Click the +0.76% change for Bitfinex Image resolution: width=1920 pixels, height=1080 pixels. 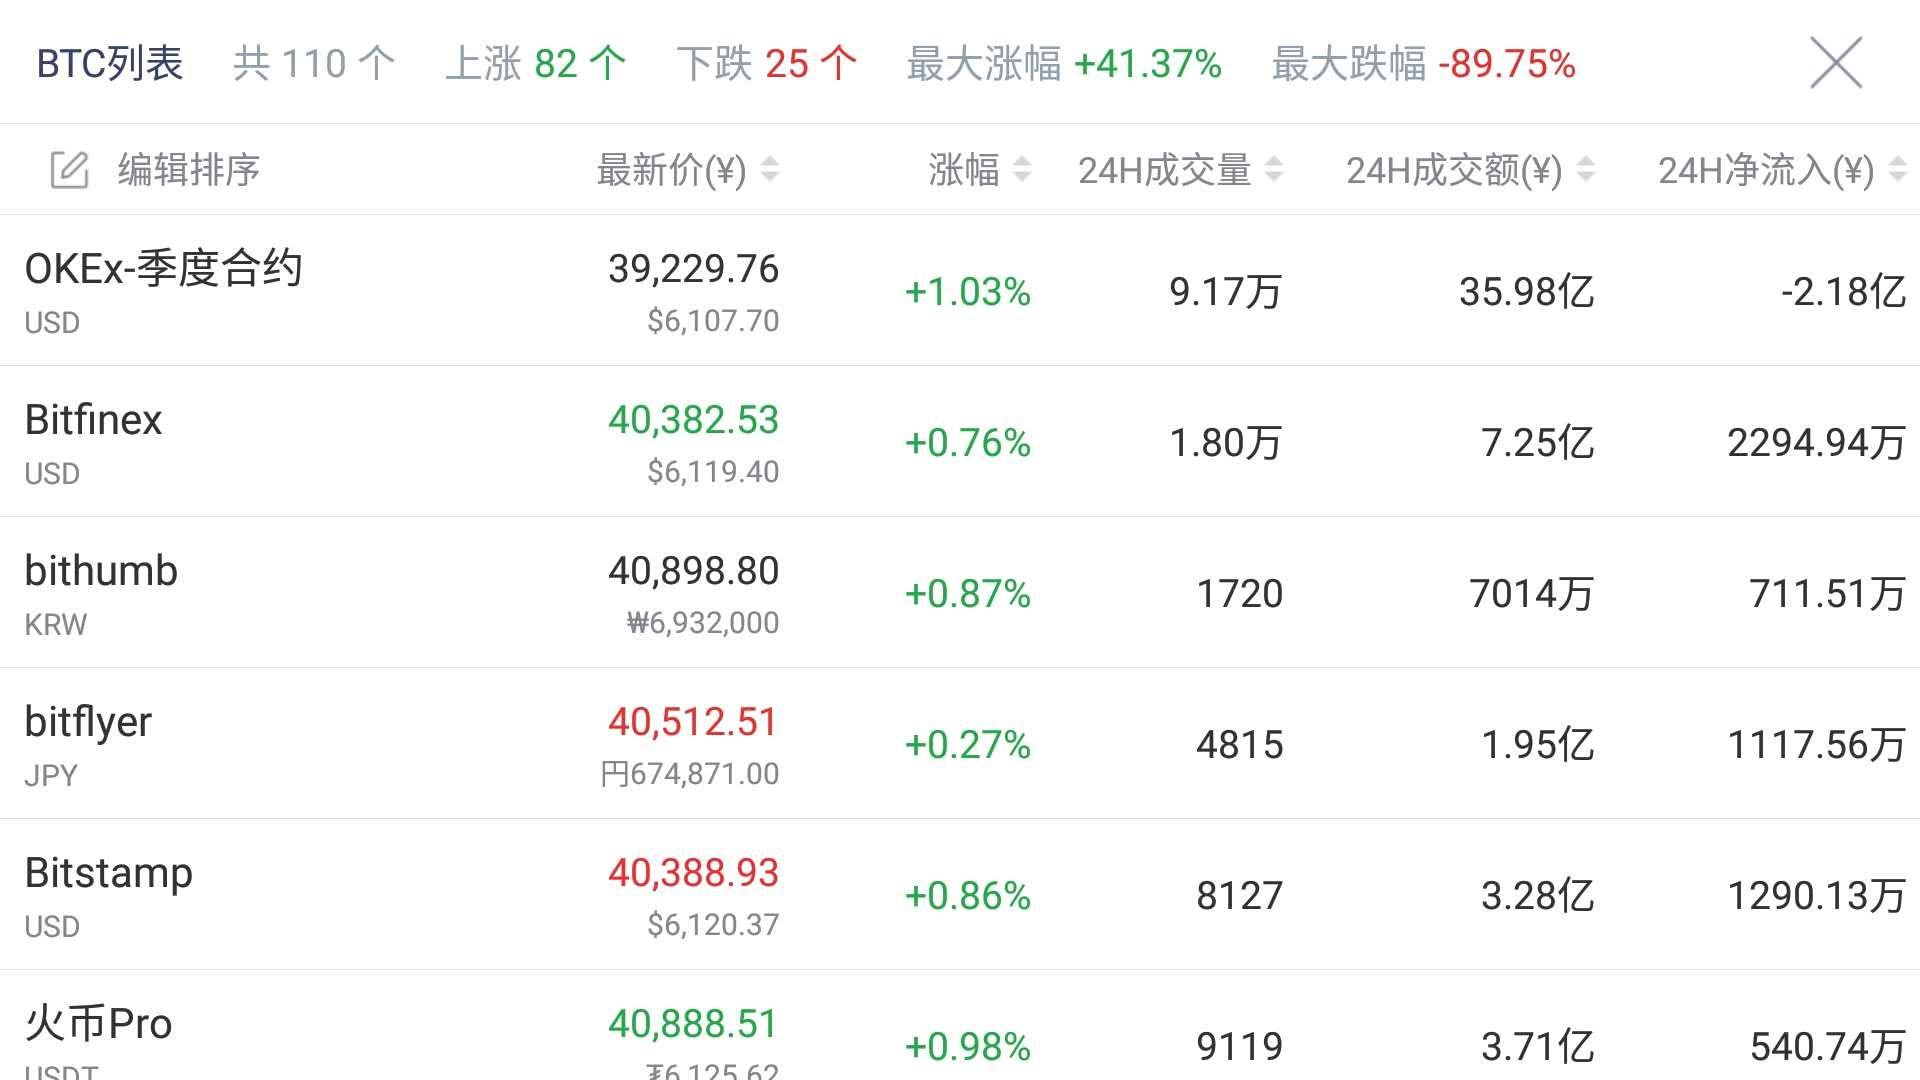(967, 443)
